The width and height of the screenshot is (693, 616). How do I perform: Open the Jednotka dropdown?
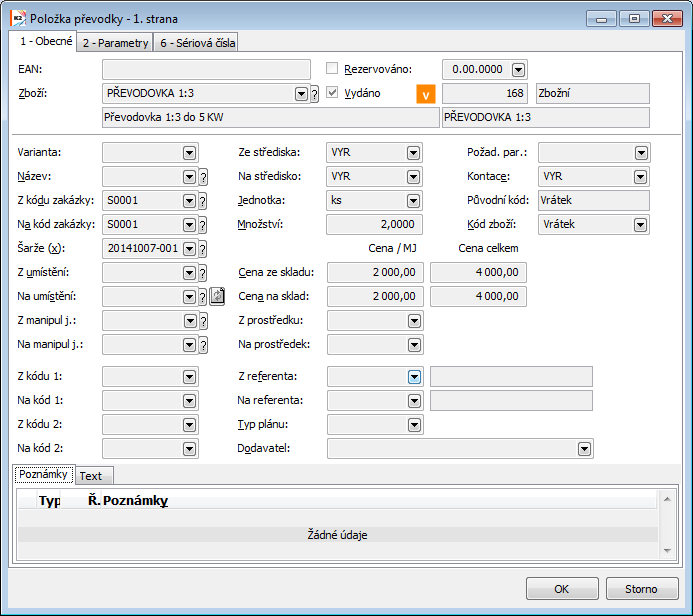point(413,201)
